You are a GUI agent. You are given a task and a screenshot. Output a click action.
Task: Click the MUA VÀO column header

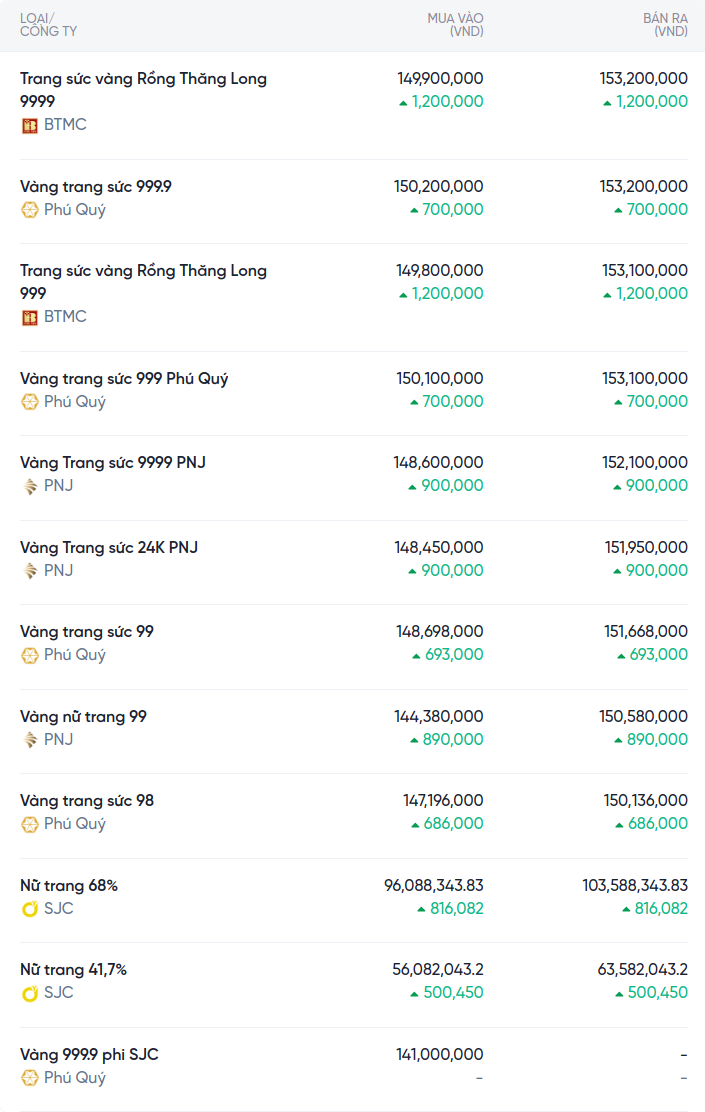tap(455, 25)
